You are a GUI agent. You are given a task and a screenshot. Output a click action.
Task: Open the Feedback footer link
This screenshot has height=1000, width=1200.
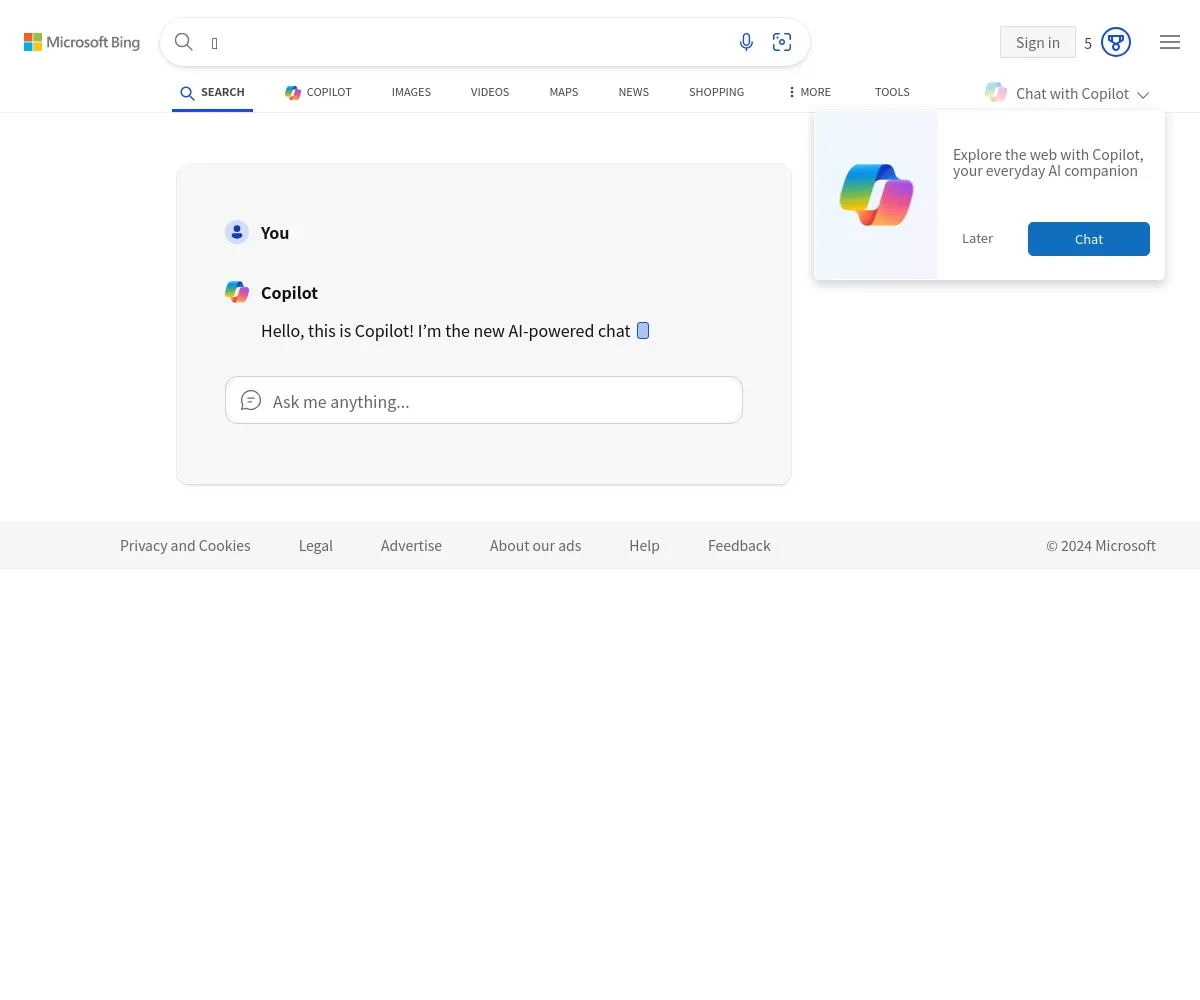click(x=739, y=545)
